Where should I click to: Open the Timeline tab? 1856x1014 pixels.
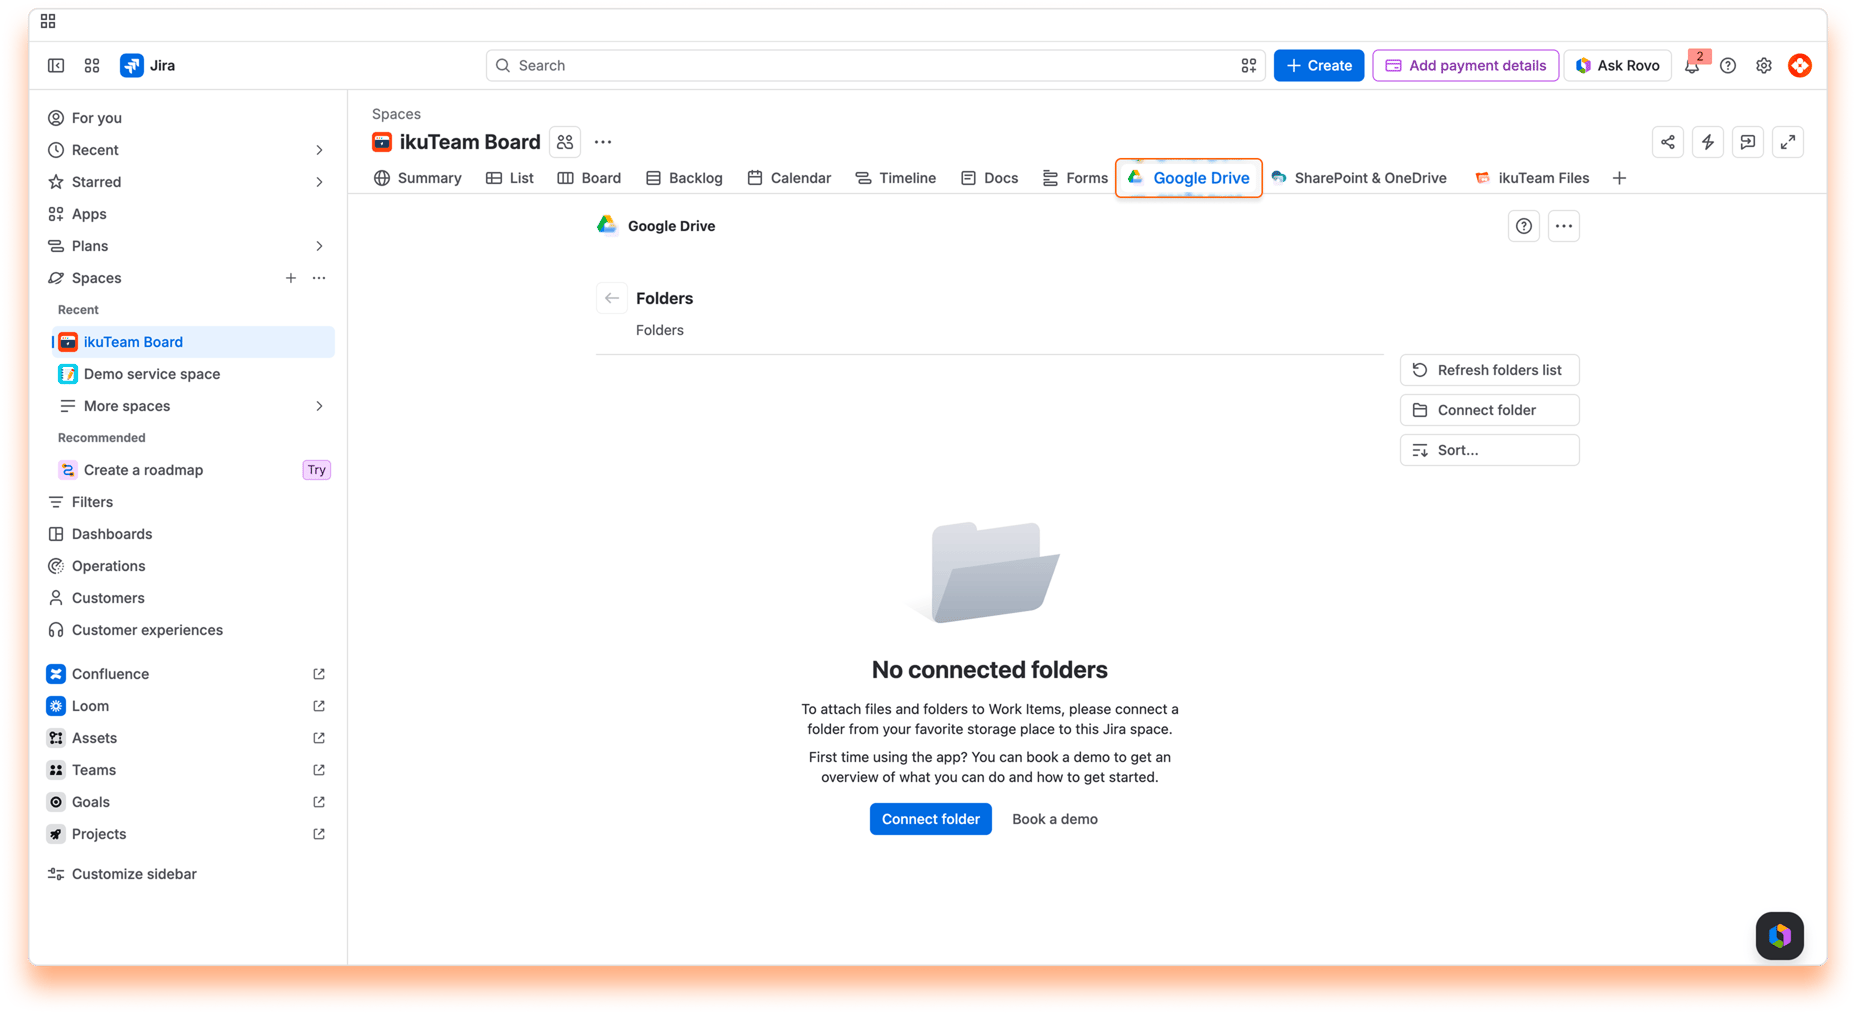pyautogui.click(x=896, y=178)
